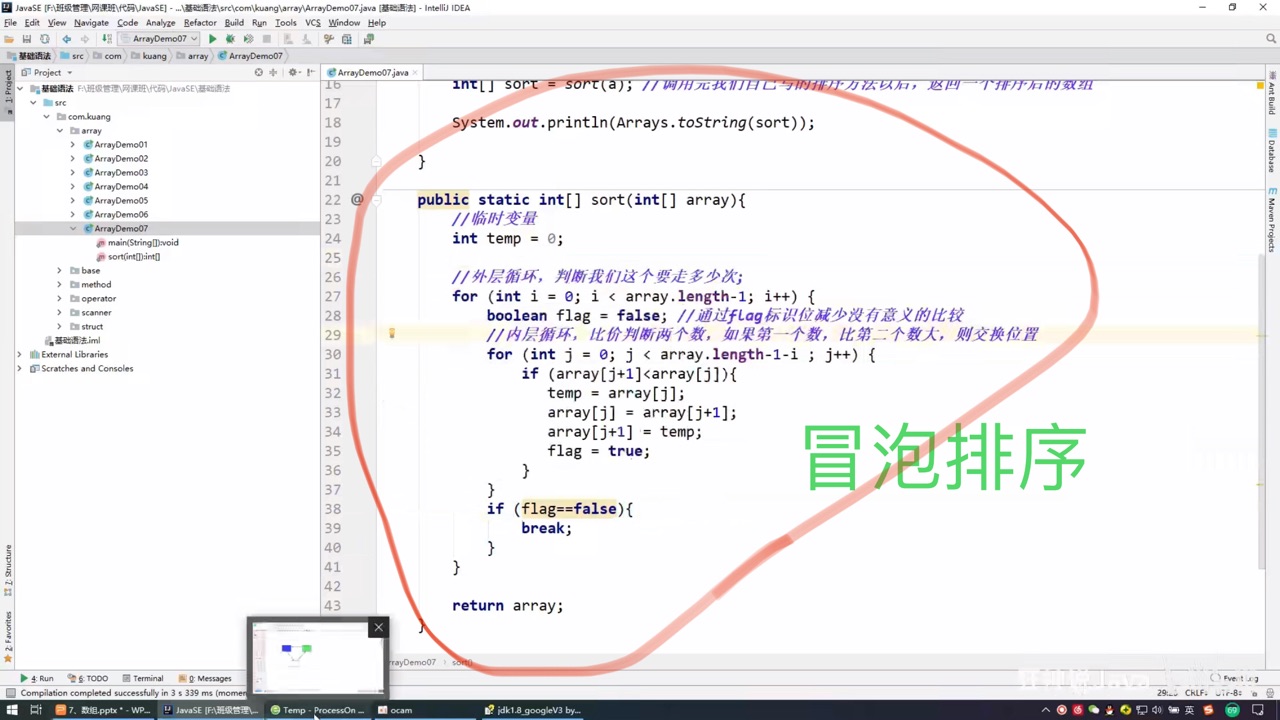The width and height of the screenshot is (1280, 720).
Task: Click the src breadcrumb in the navigation bar
Action: 70,56
